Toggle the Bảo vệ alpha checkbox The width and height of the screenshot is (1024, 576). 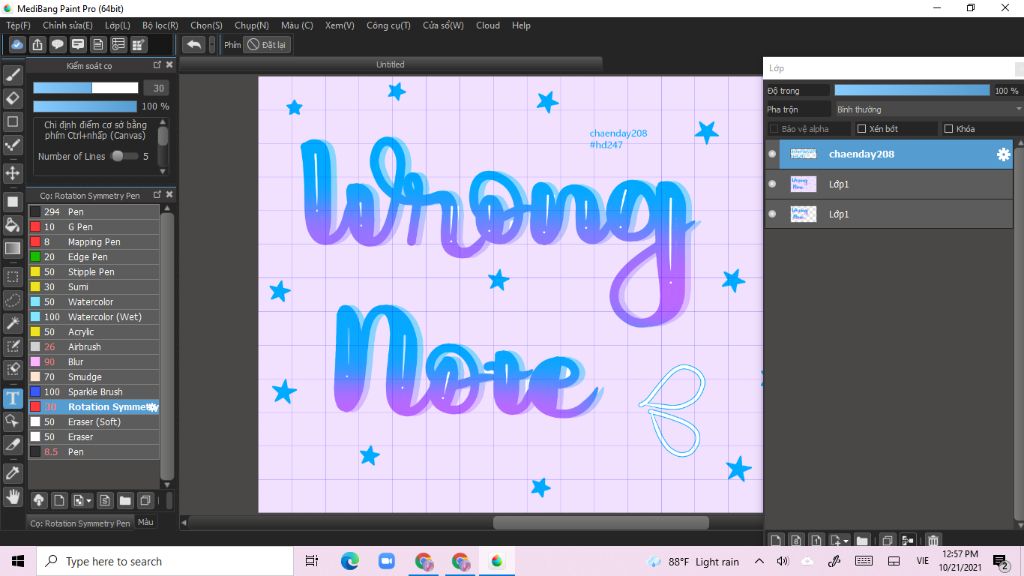pyautogui.click(x=774, y=129)
